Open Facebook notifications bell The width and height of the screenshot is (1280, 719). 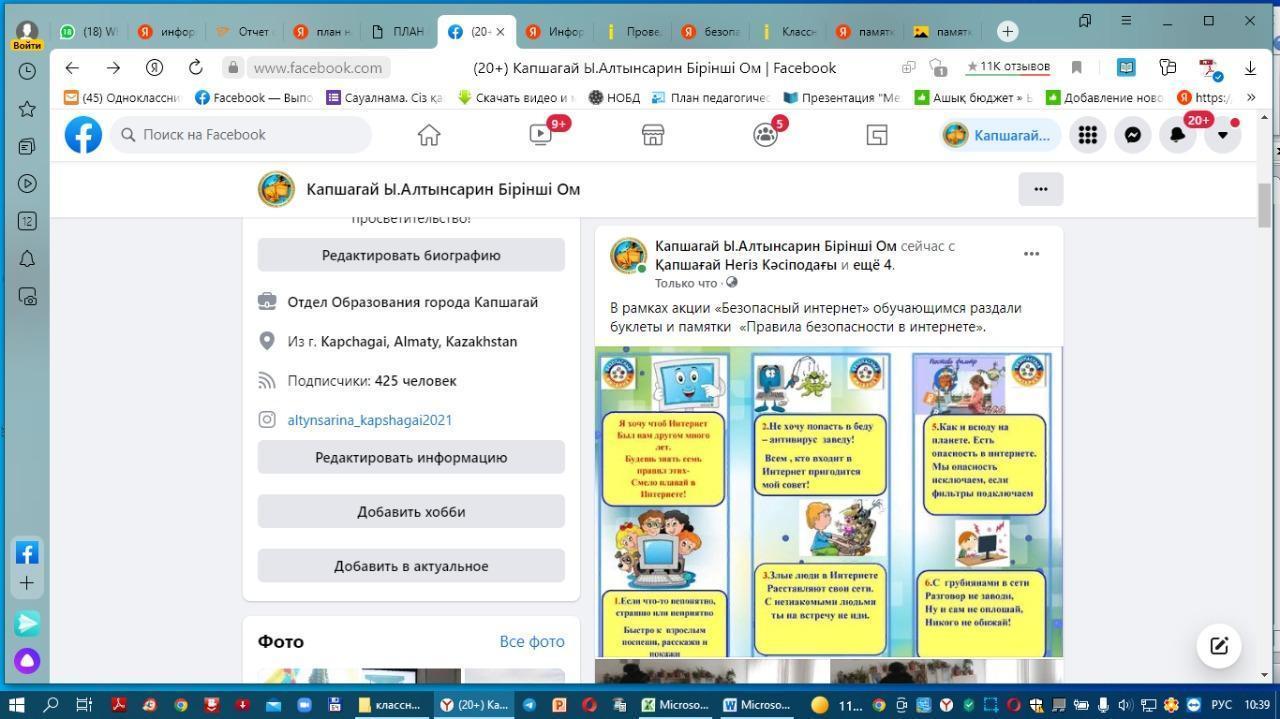click(1178, 135)
